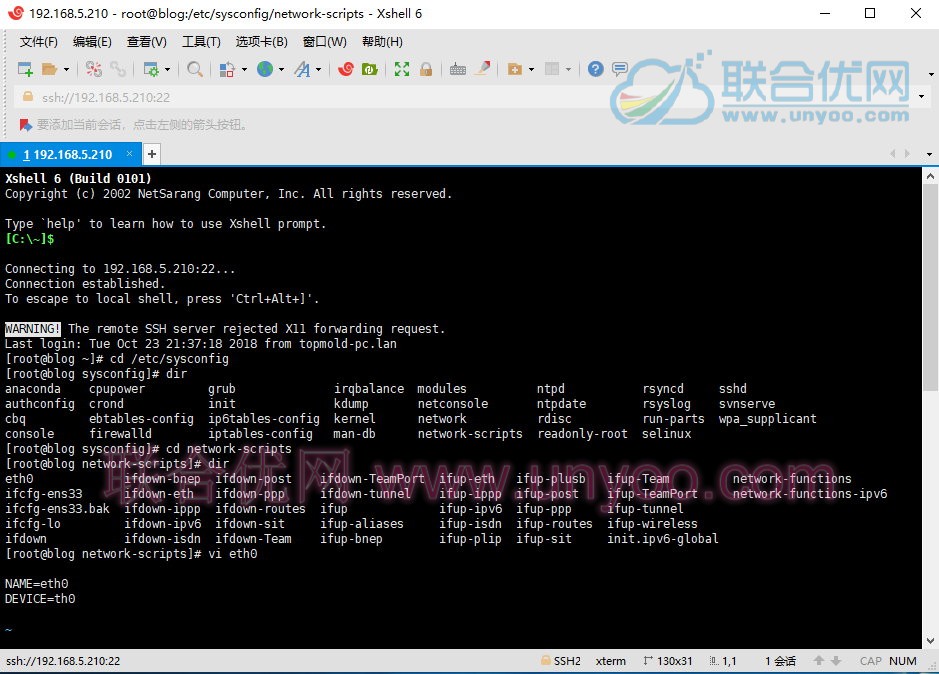Viewport: 939px width, 674px height.
Task: Click the globe encoding icon
Action: 265,69
